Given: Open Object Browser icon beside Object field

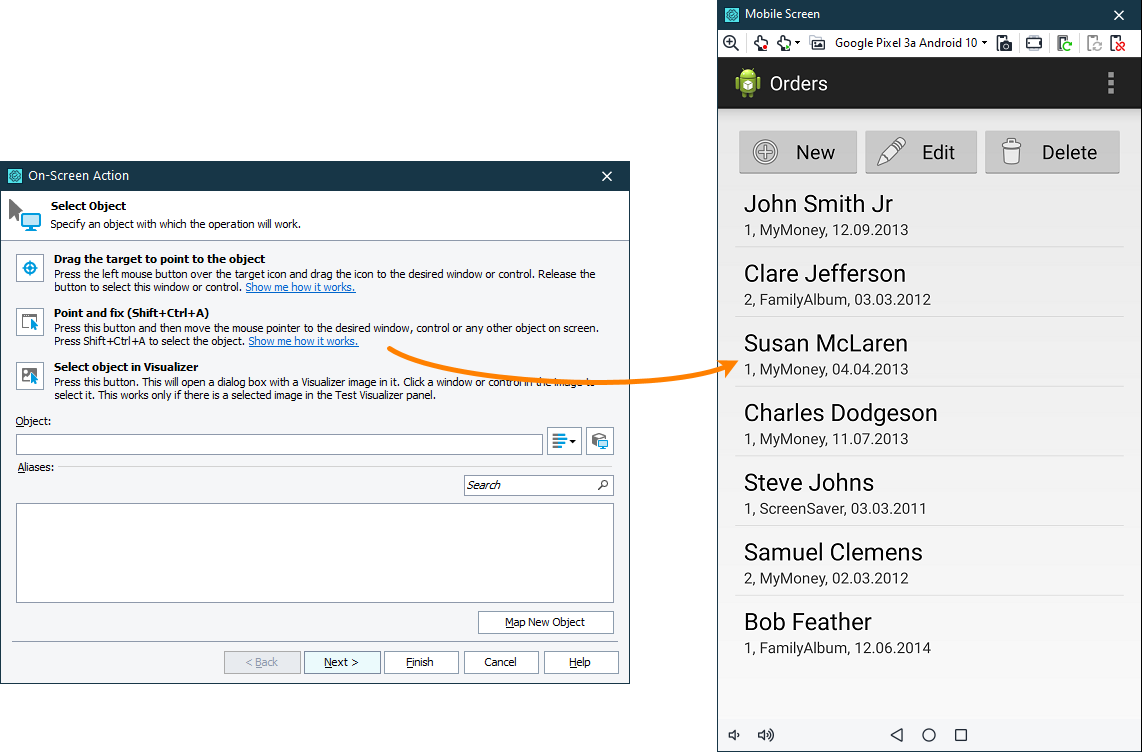Looking at the screenshot, I should (599, 441).
